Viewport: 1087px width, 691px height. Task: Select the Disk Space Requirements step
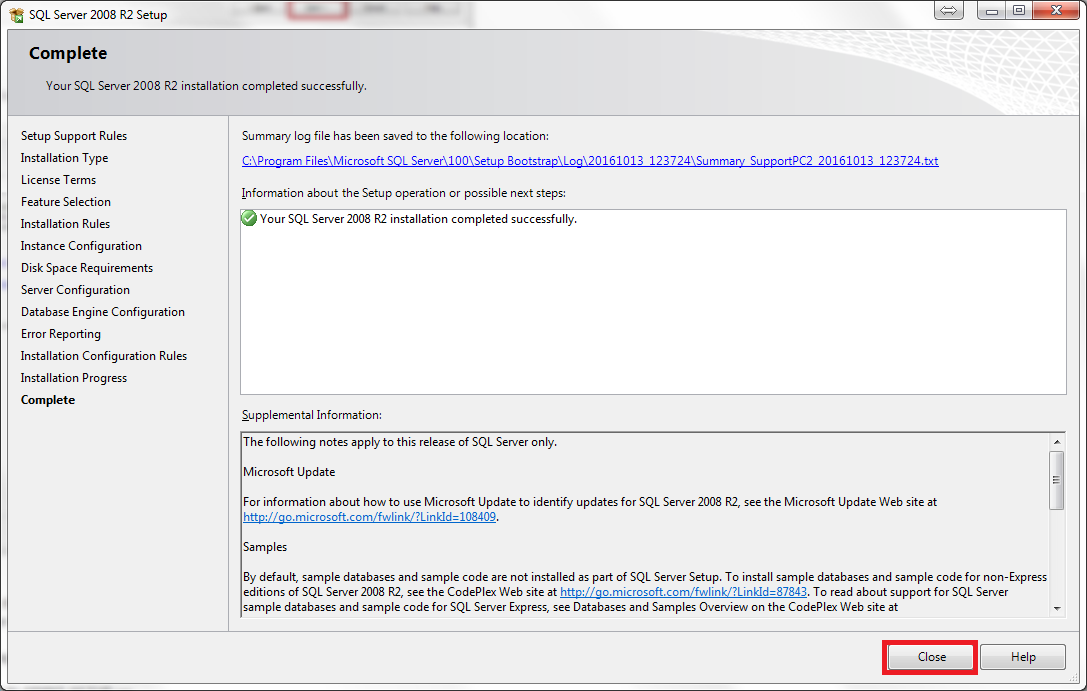tap(87, 268)
